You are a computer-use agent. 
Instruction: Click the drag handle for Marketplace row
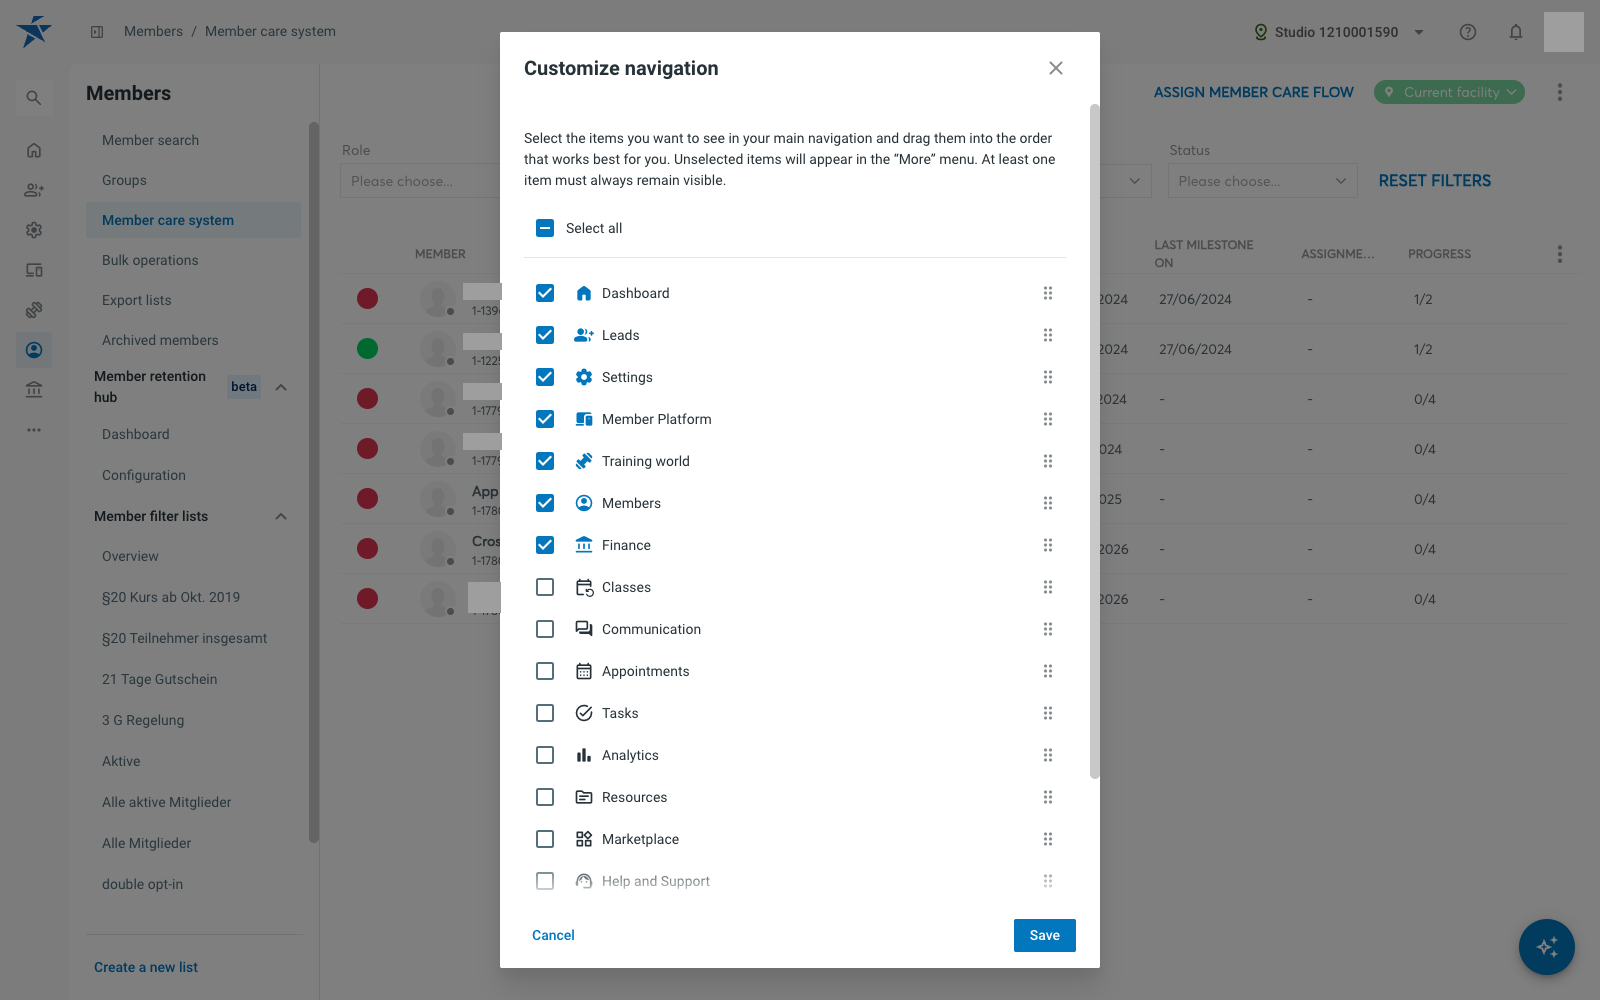point(1048,839)
